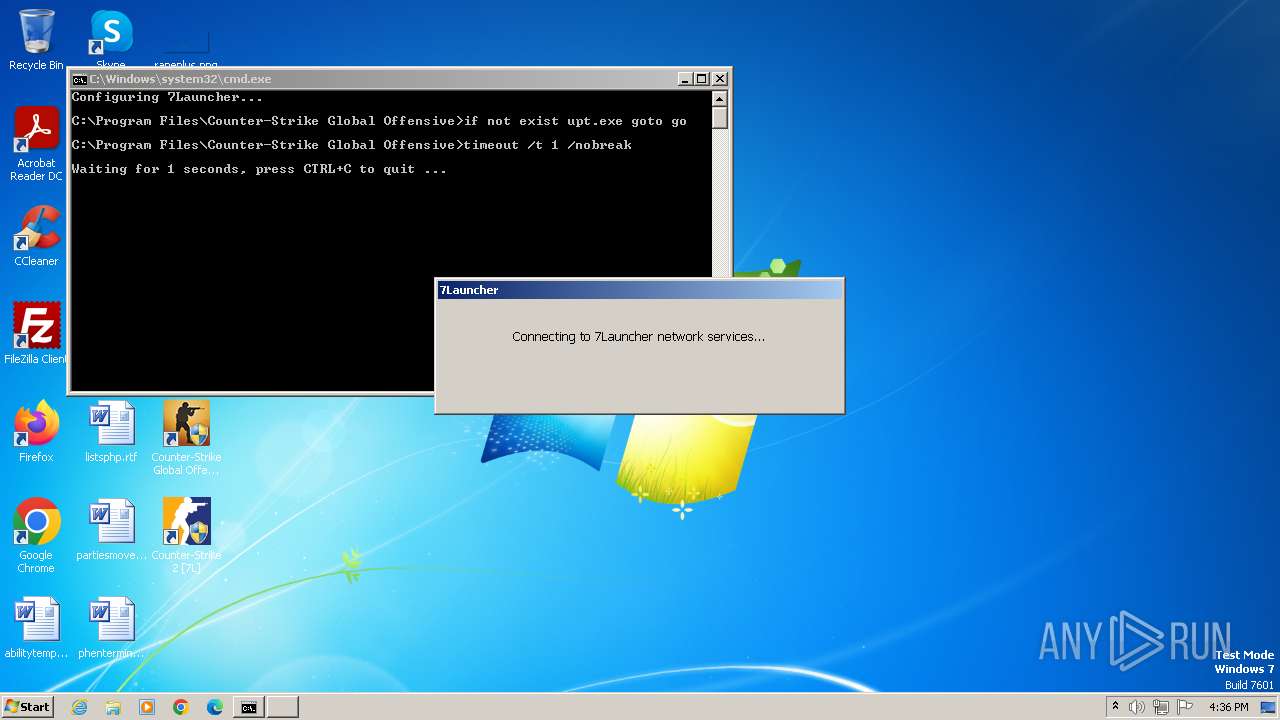Open Internet Explorer from taskbar
Image resolution: width=1280 pixels, height=720 pixels.
point(80,707)
